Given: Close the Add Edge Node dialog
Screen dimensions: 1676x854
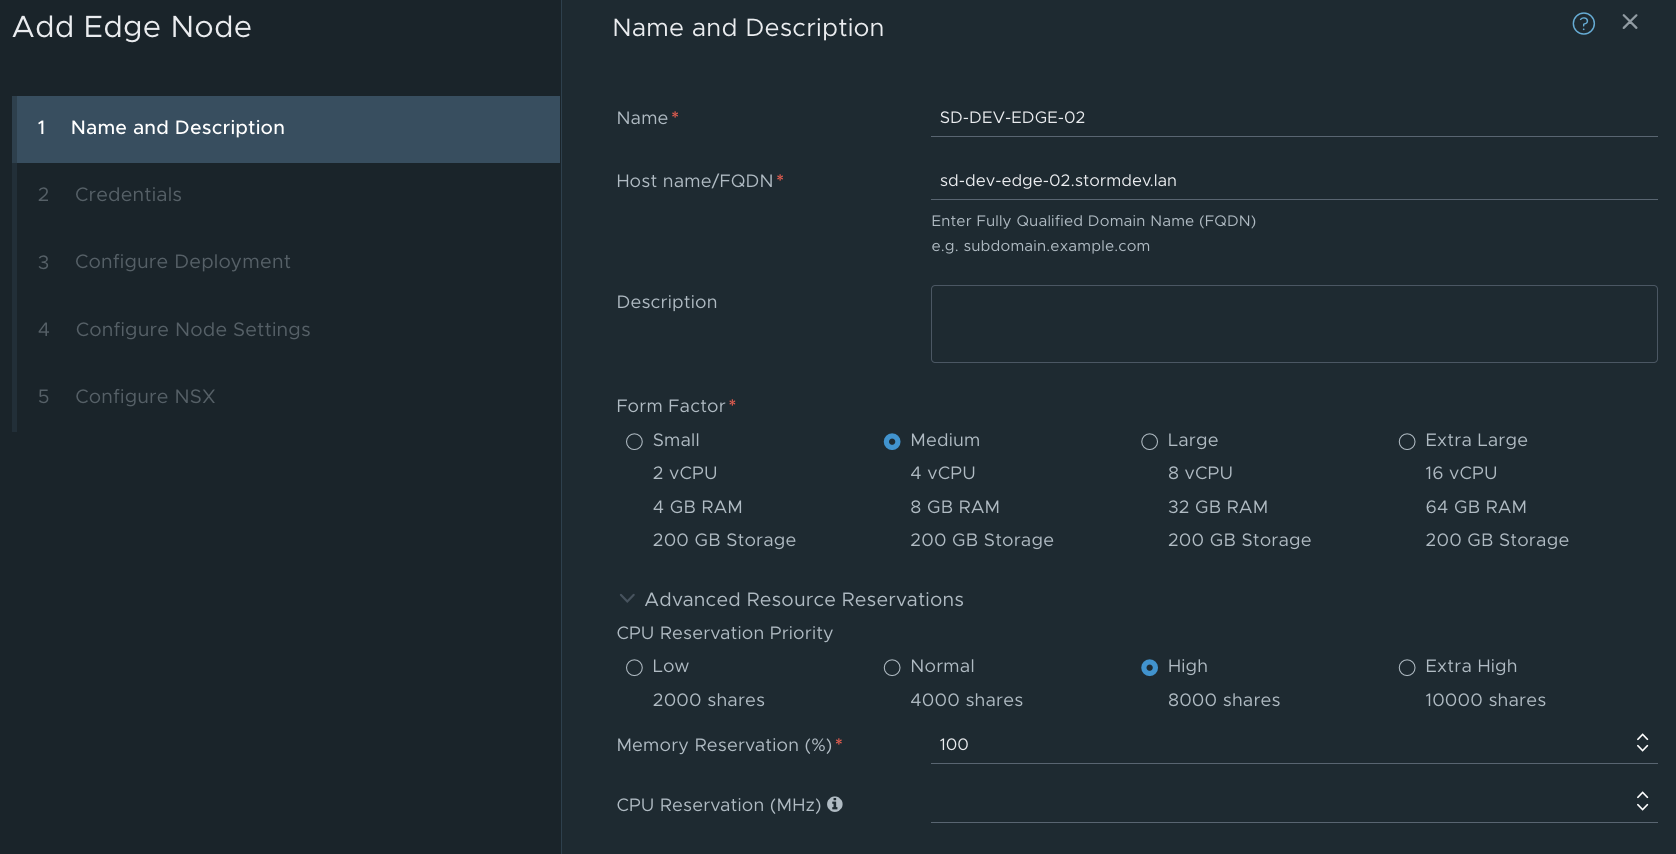Looking at the screenshot, I should coord(1630,22).
